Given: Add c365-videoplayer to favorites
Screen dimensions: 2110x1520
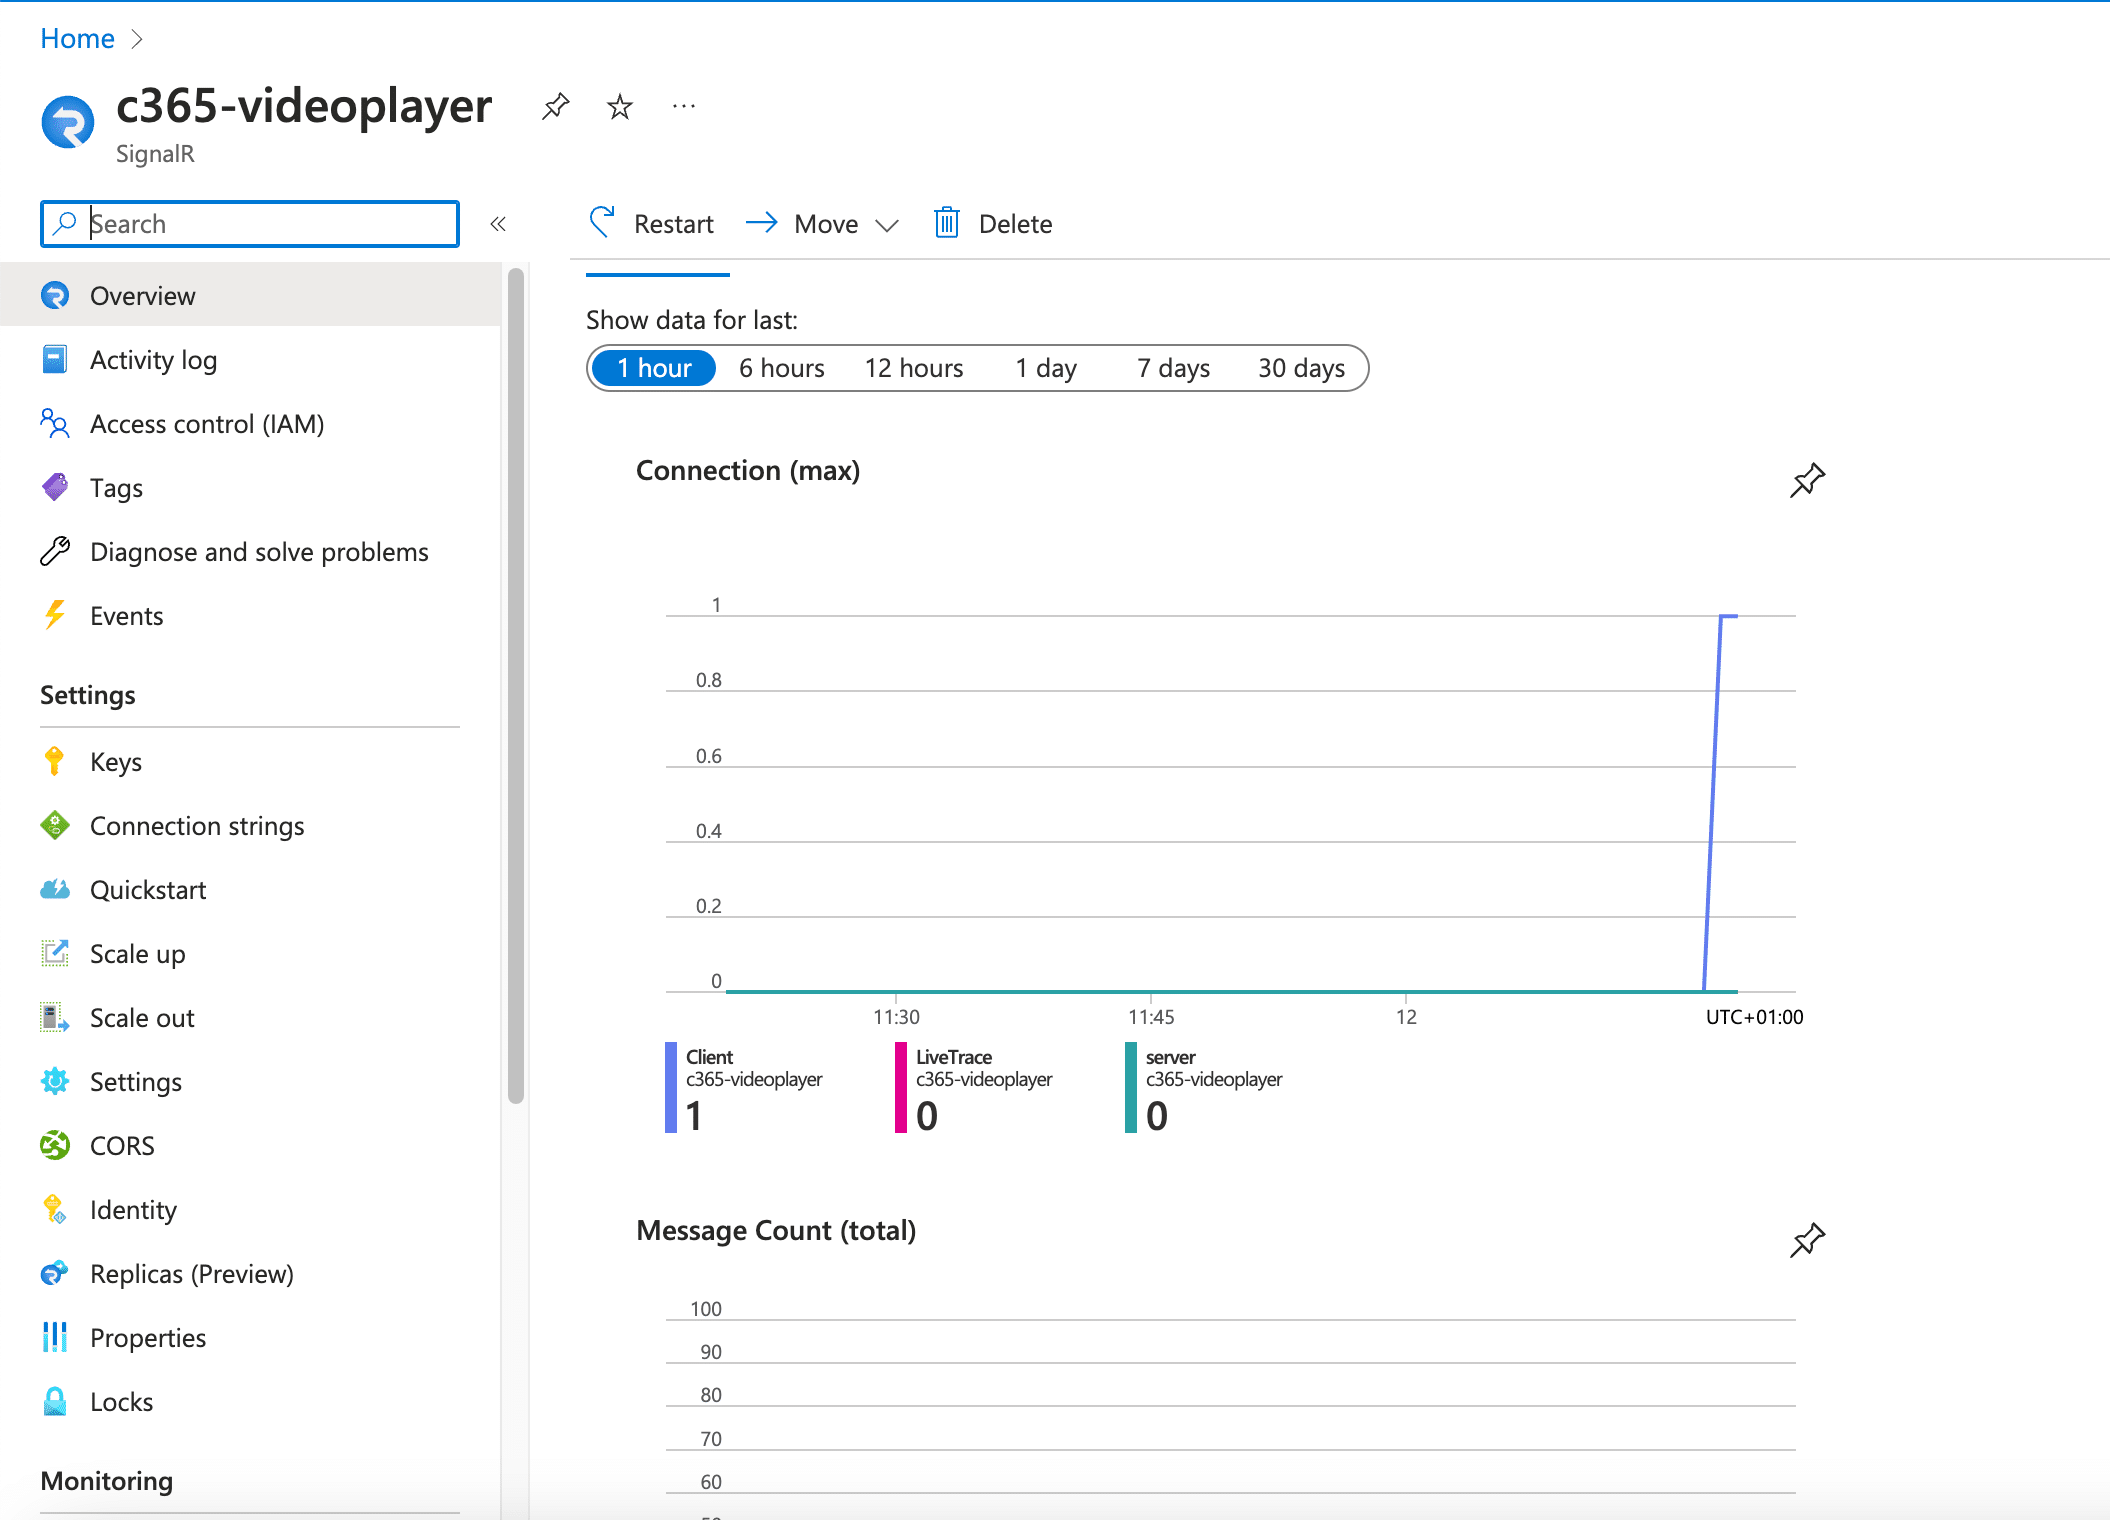Looking at the screenshot, I should tap(619, 106).
